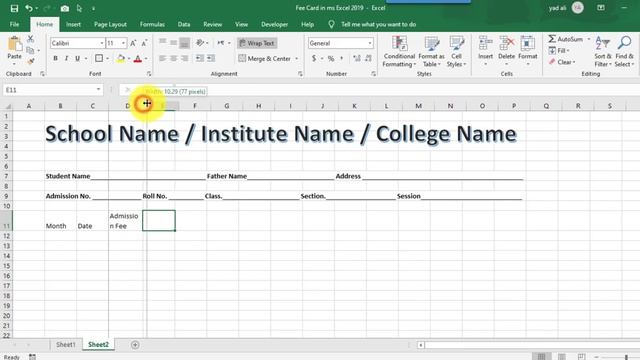Expand the AutoSum dropdown arrow
The height and width of the screenshot is (360, 640).
pyautogui.click(x=589, y=39)
